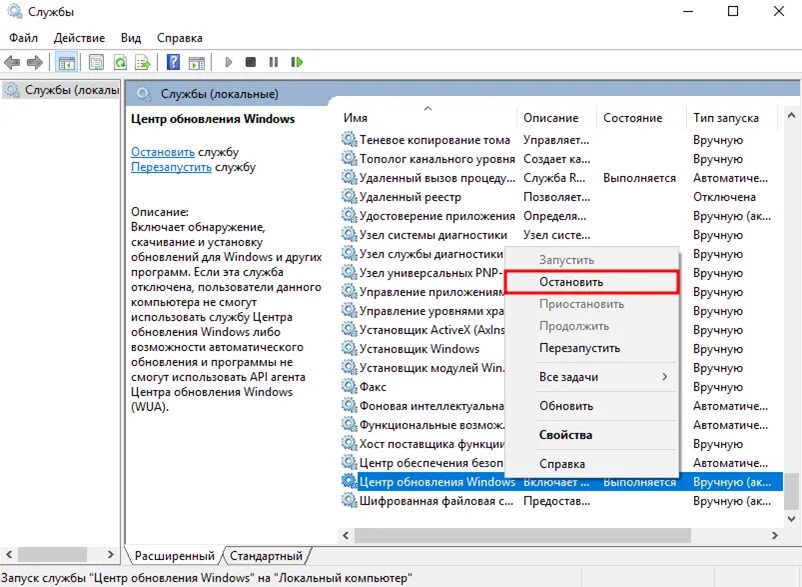The height and width of the screenshot is (587, 802).
Task: Click the blue Help question-mark icon
Action: pyautogui.click(x=173, y=62)
